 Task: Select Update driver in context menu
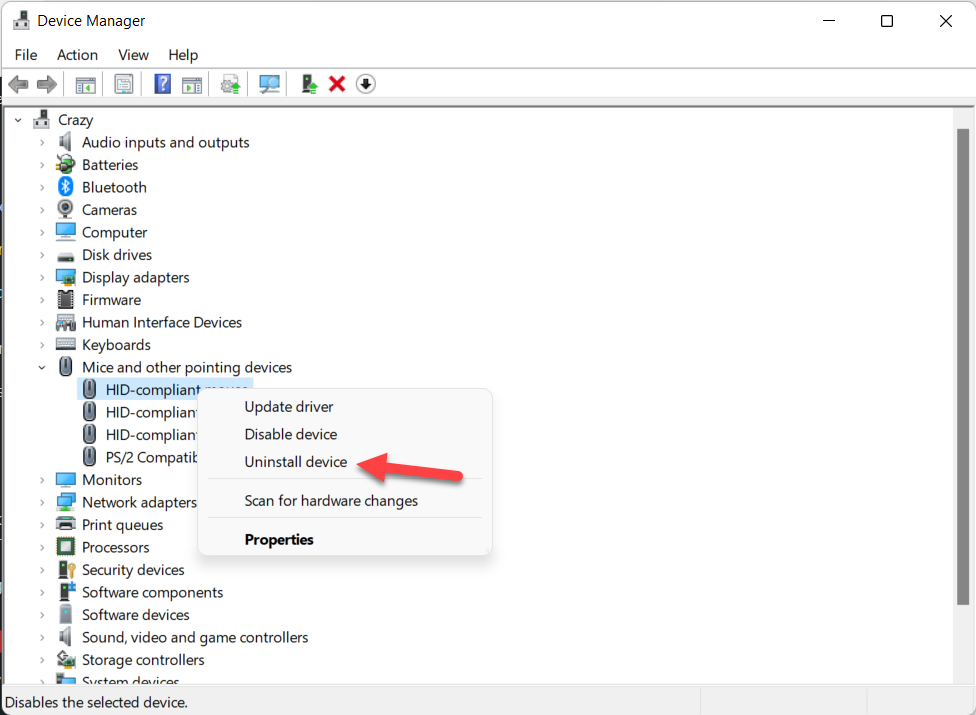coord(289,407)
